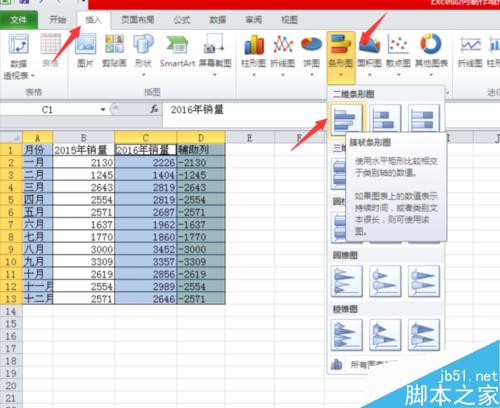Viewport: 500px width, 408px height.
Task: Select the stacked horizontal pyramid chart
Action: (385, 335)
